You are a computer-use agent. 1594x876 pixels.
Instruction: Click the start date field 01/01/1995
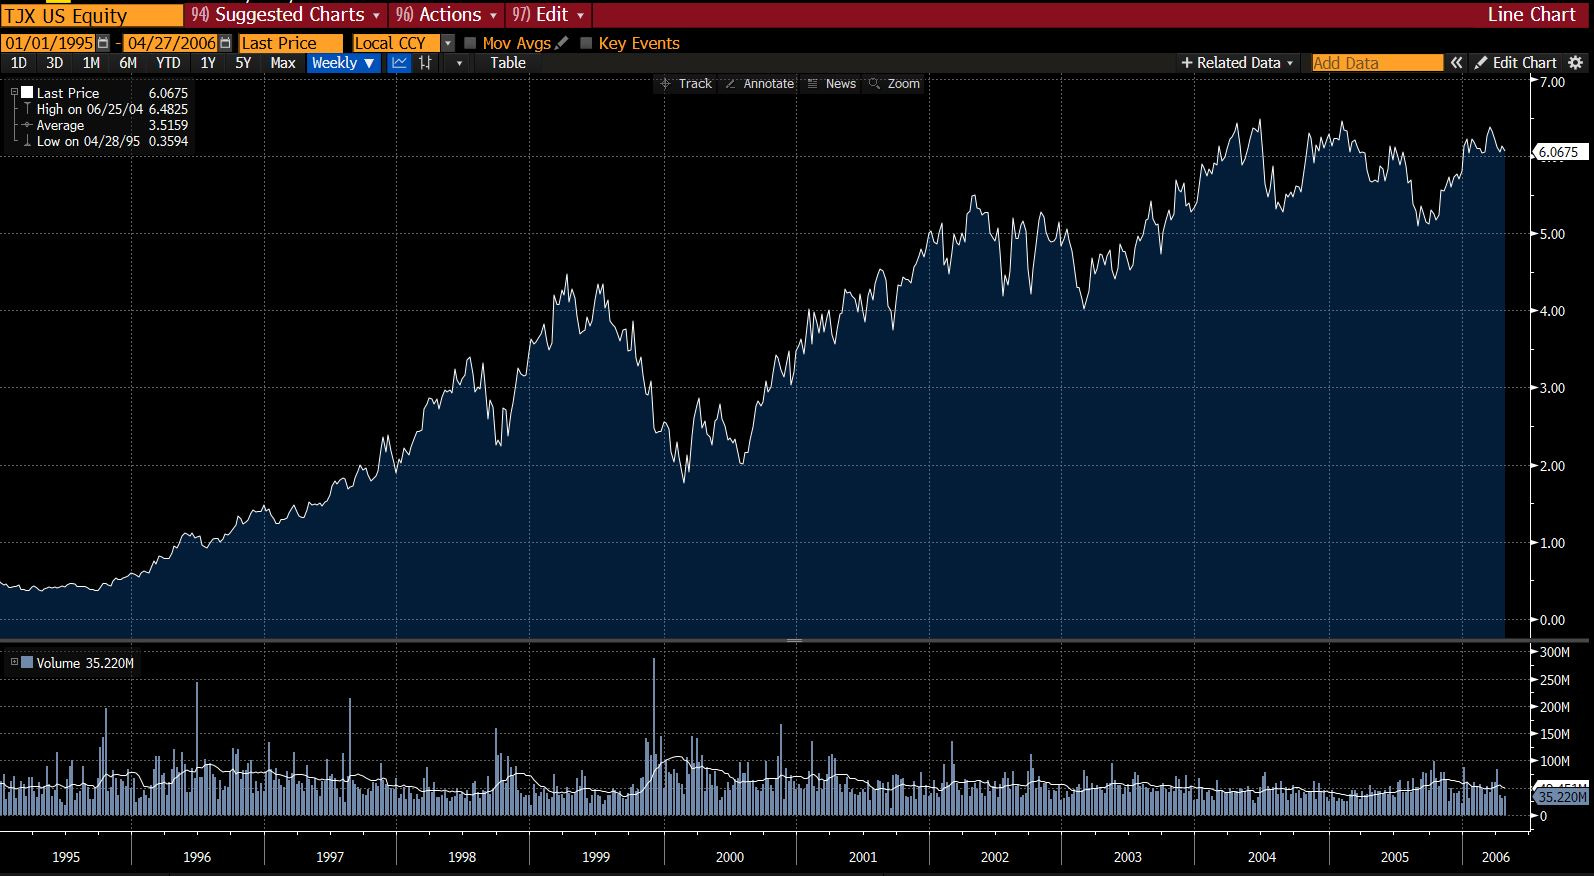click(x=48, y=43)
